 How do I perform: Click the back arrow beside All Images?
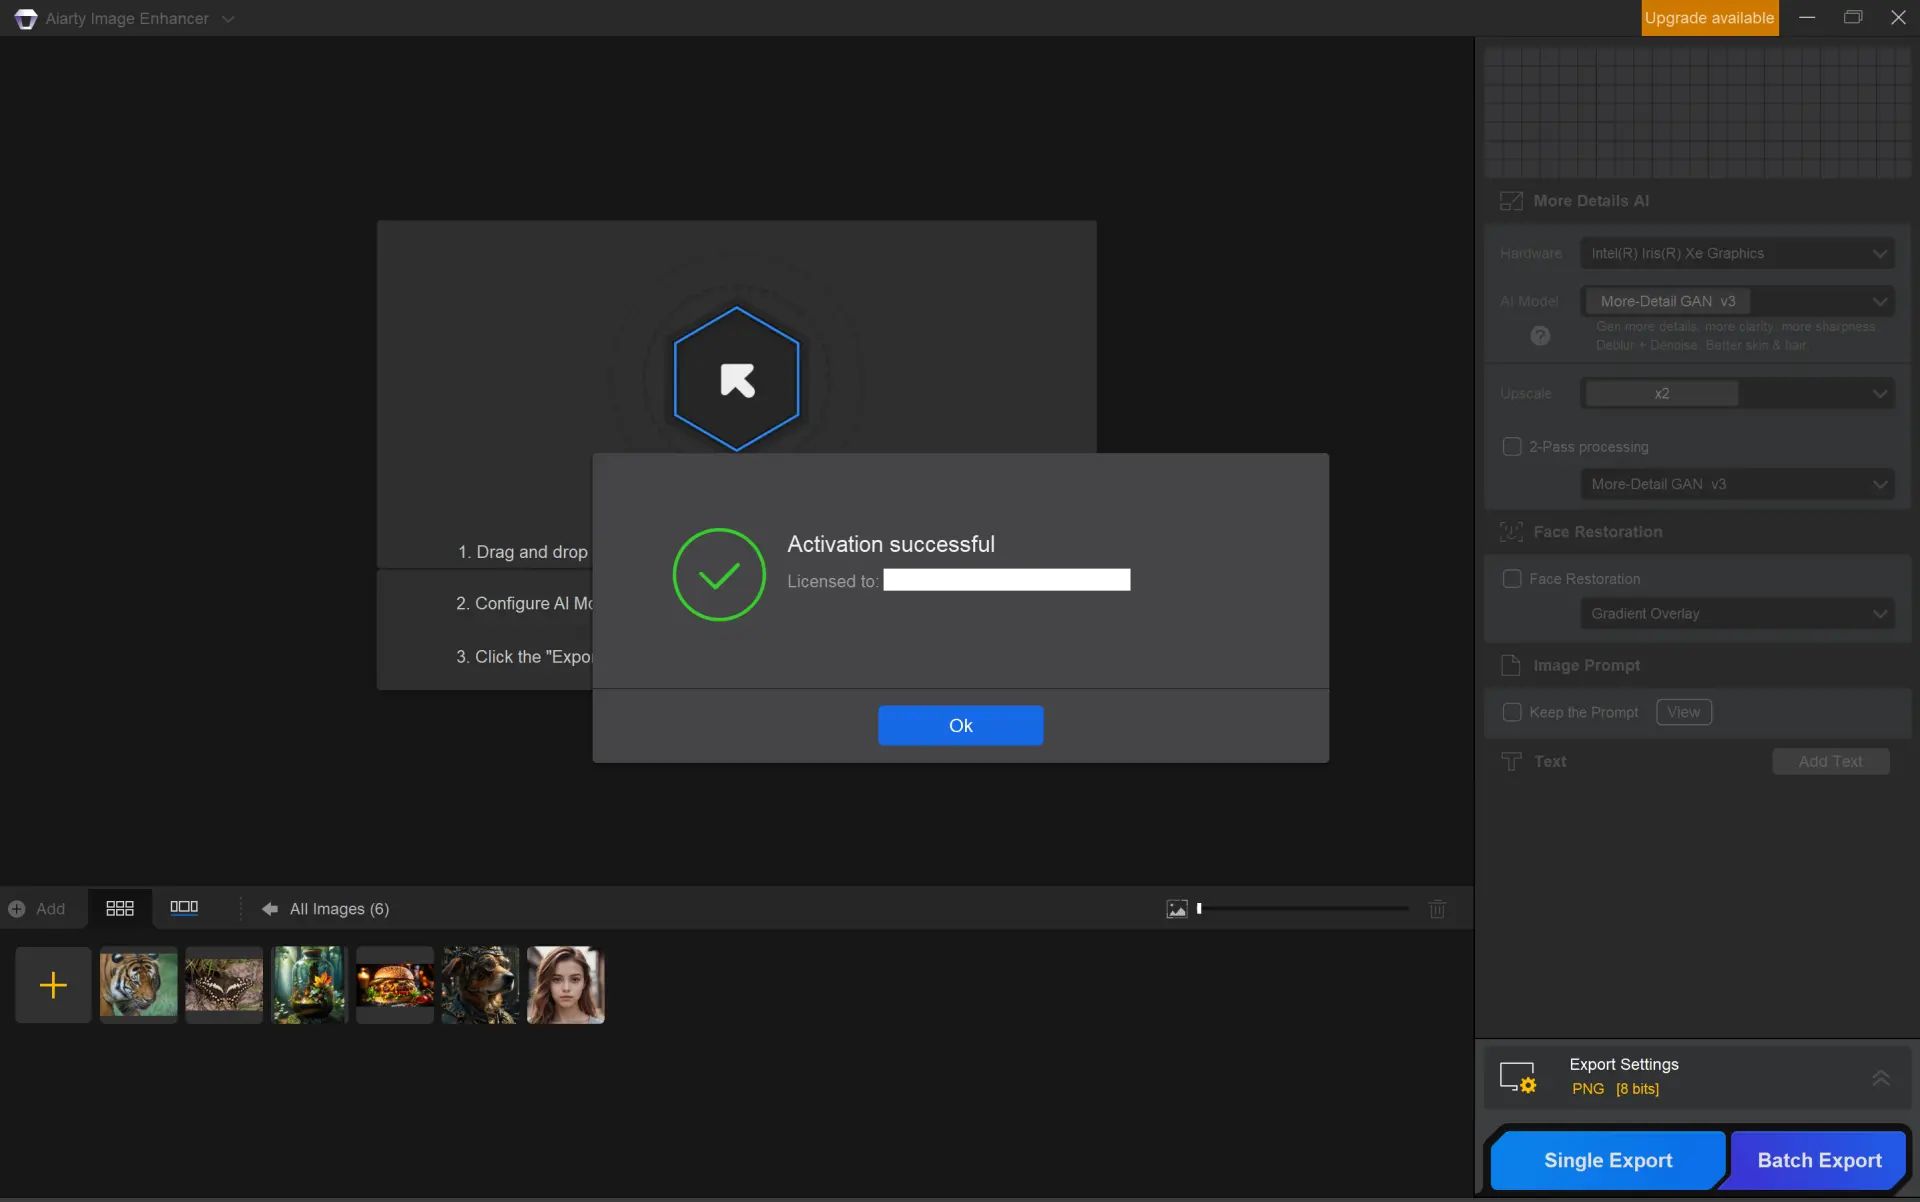[x=269, y=909]
